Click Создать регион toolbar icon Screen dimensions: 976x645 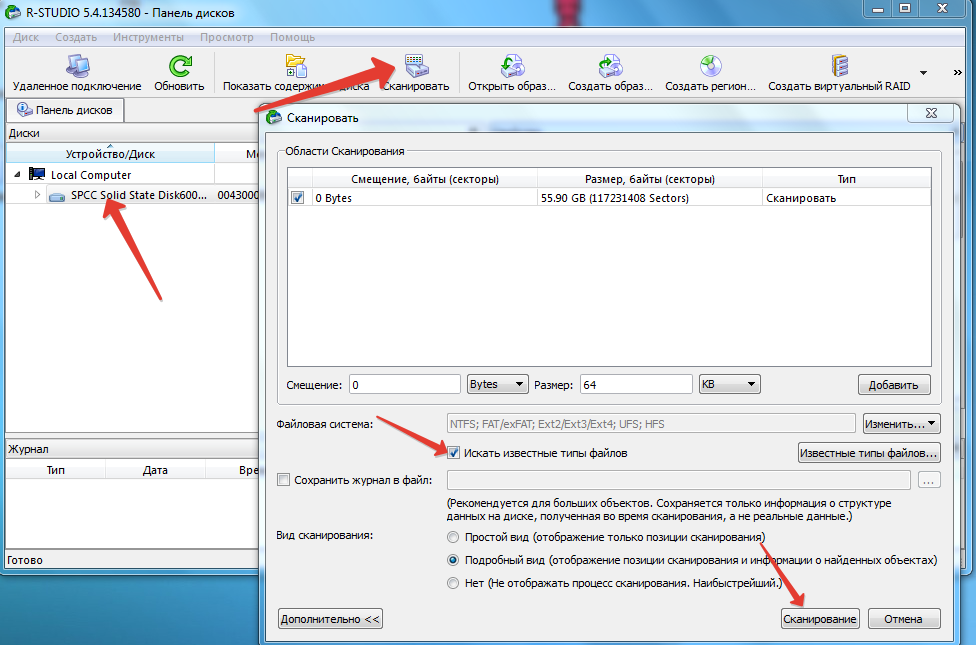[710, 66]
